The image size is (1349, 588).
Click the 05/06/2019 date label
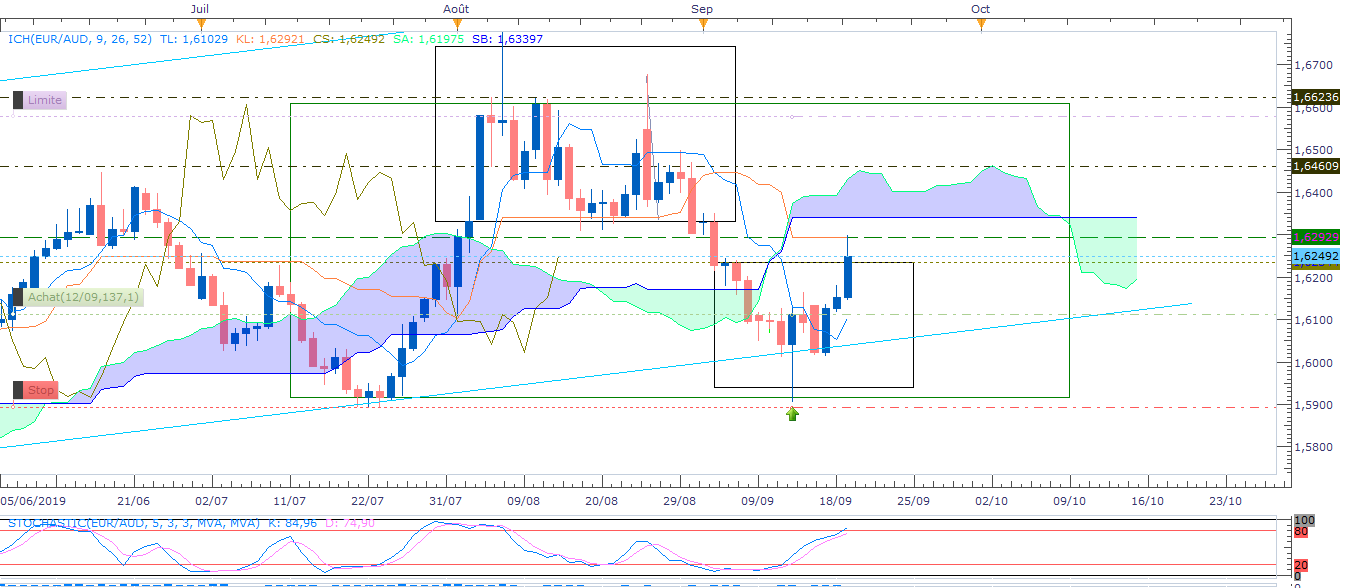pyautogui.click(x=35, y=500)
